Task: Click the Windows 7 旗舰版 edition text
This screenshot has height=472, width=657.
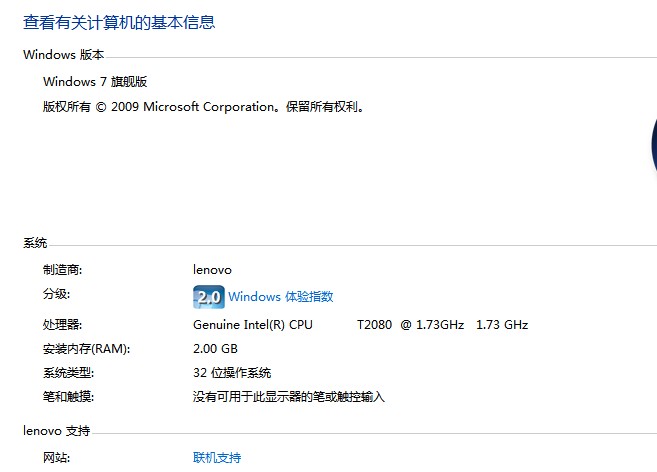Action: point(95,81)
